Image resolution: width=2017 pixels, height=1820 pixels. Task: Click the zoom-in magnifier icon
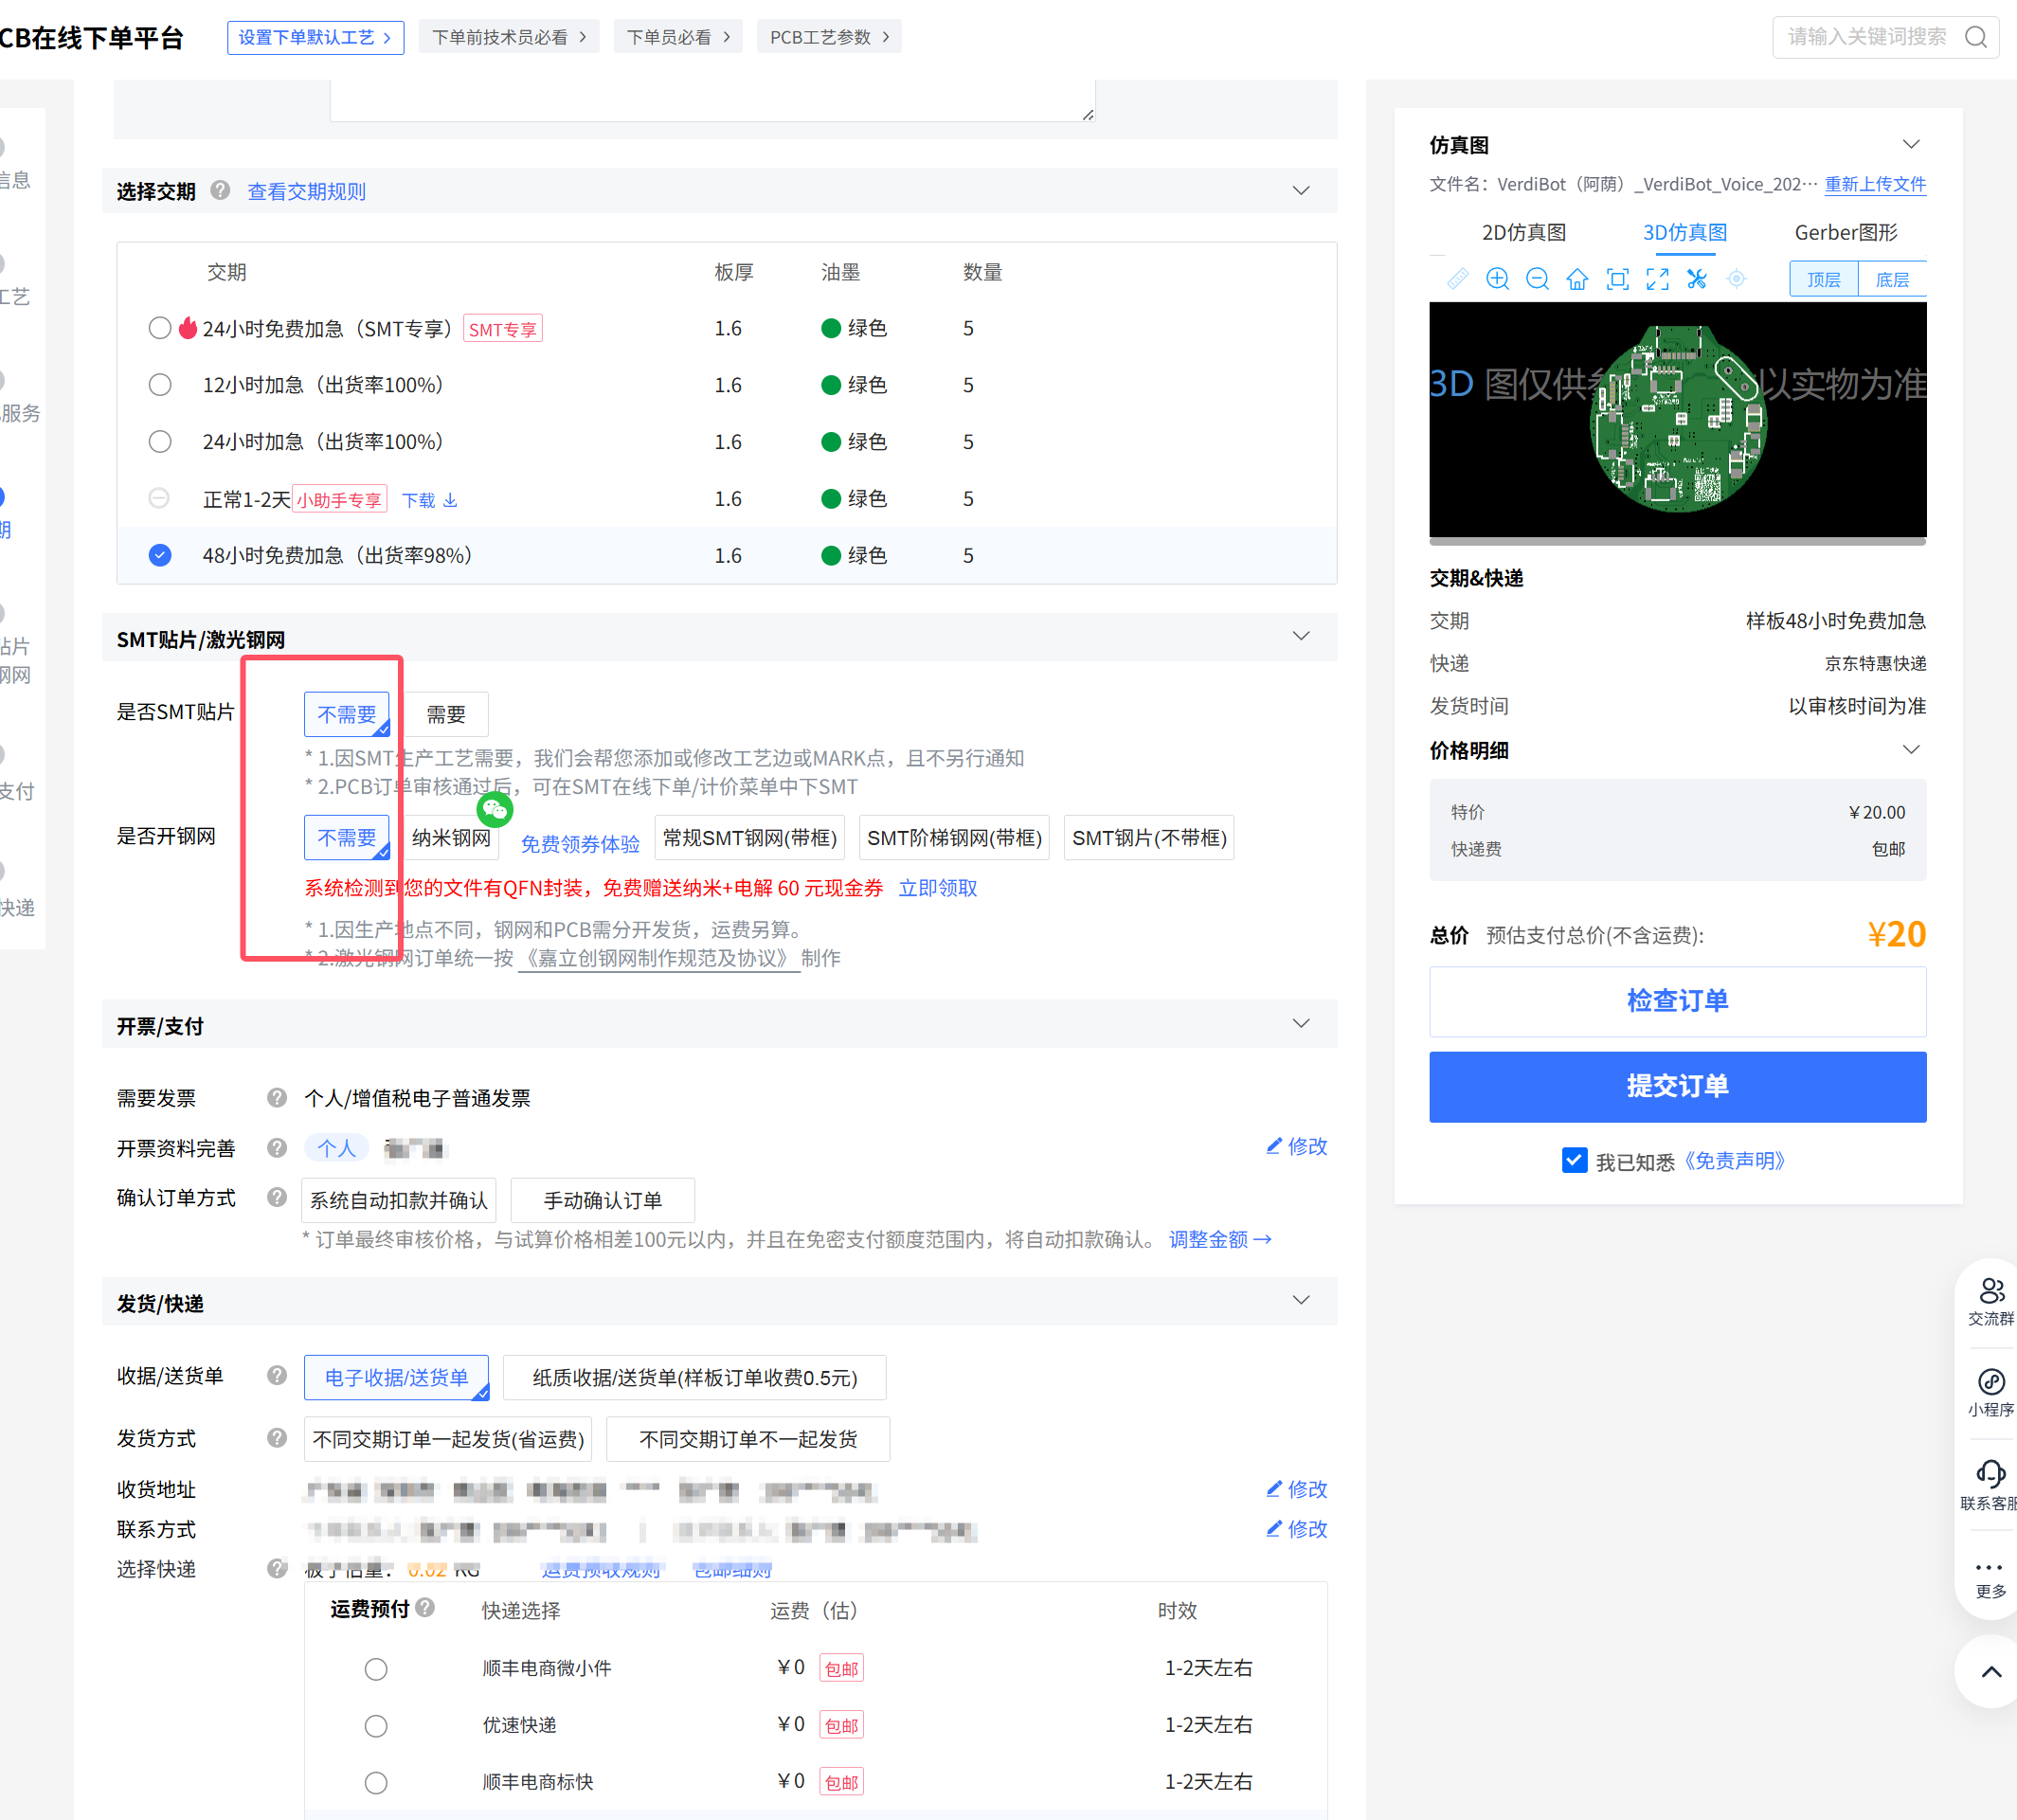pyautogui.click(x=1497, y=279)
